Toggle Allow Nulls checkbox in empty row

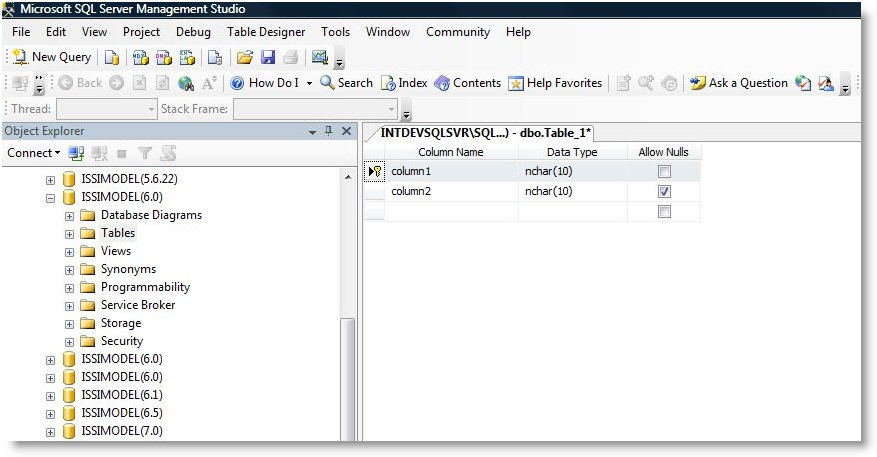[664, 211]
